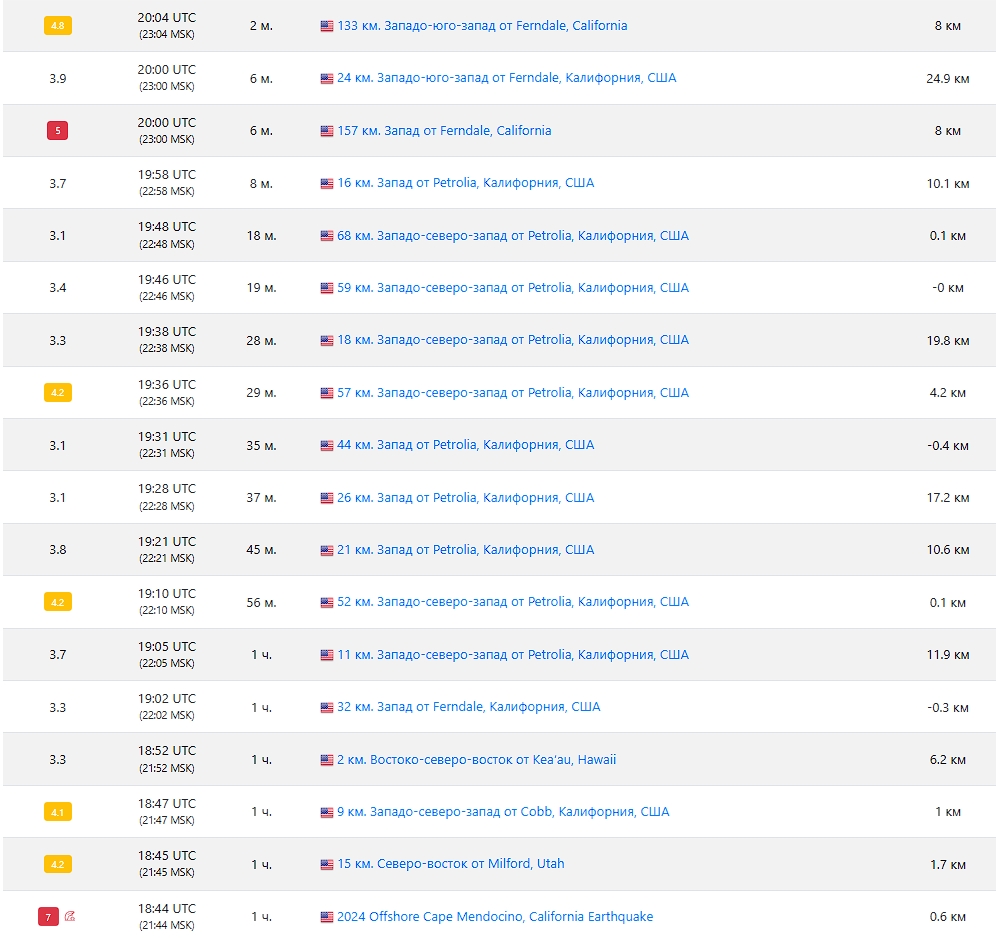Image resolution: width=996 pixels, height=938 pixels.
Task: Click US flag in 21 км Petrolia row
Action: pos(326,550)
